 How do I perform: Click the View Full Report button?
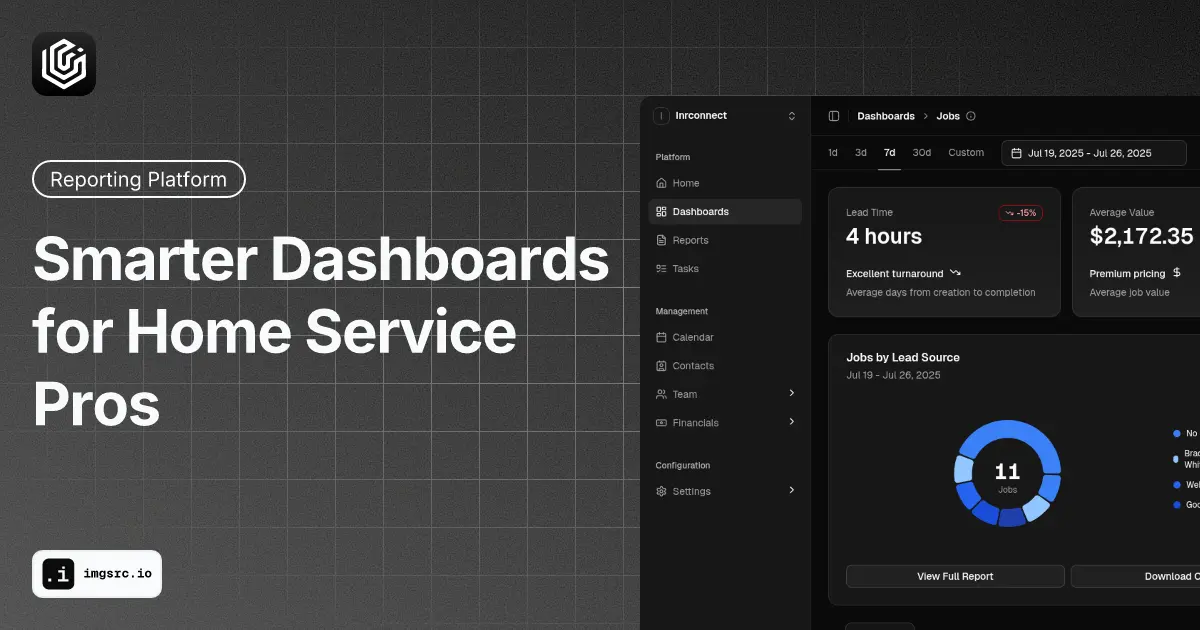tap(955, 576)
